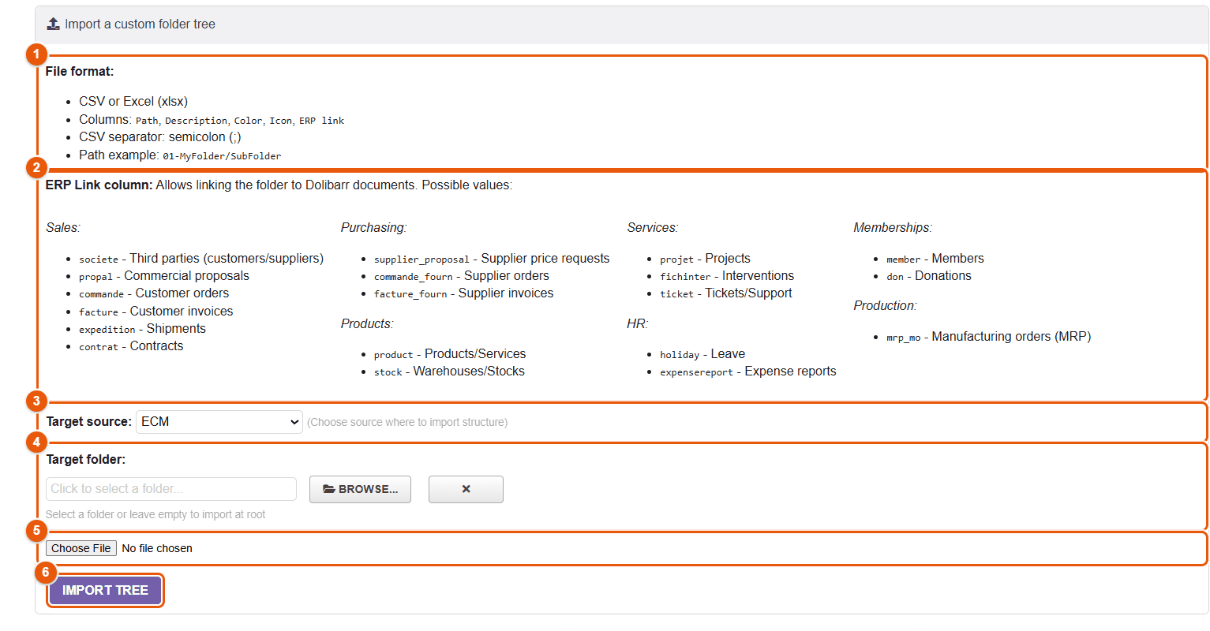Click the 'Target folder:' label
The image size is (1210, 631).
86,460
